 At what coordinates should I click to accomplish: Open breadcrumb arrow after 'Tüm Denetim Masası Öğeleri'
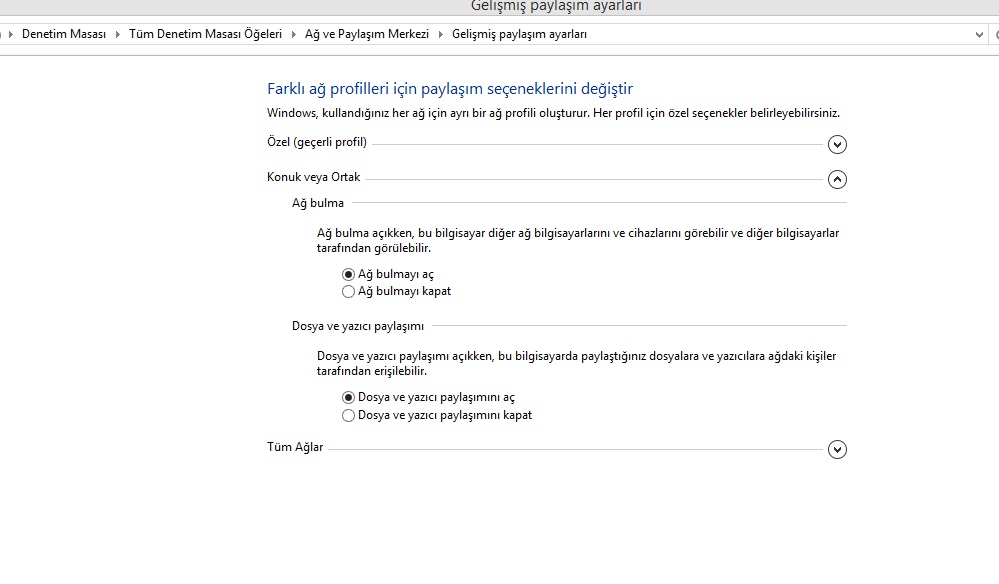point(293,34)
